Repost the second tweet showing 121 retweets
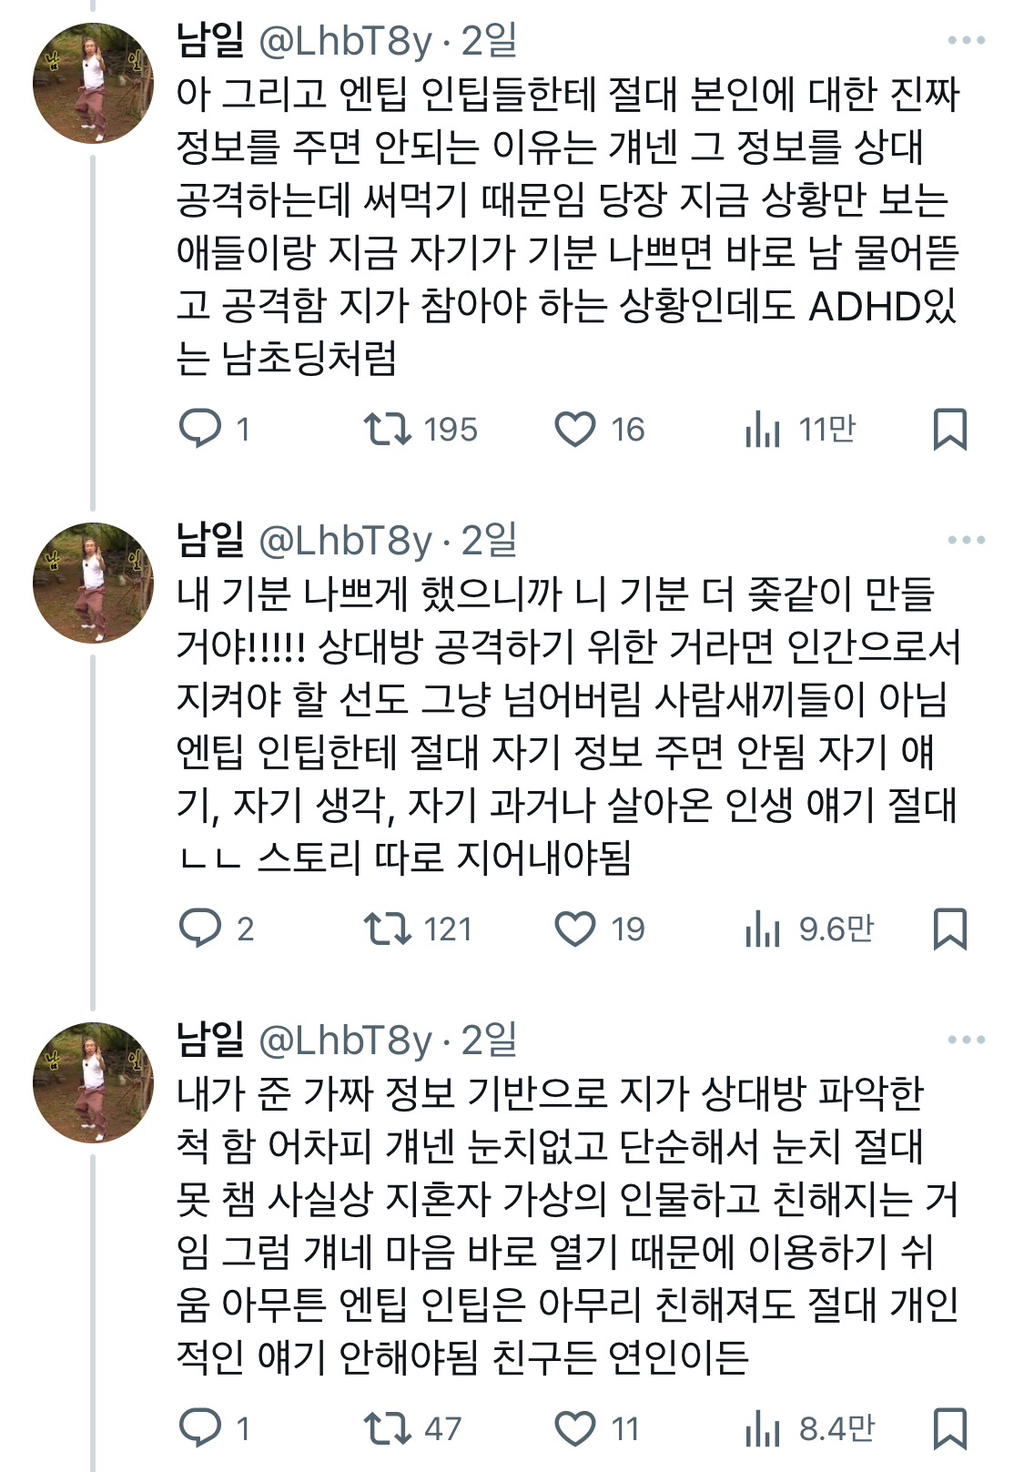This screenshot has height=1472, width=1024. [x=390, y=929]
